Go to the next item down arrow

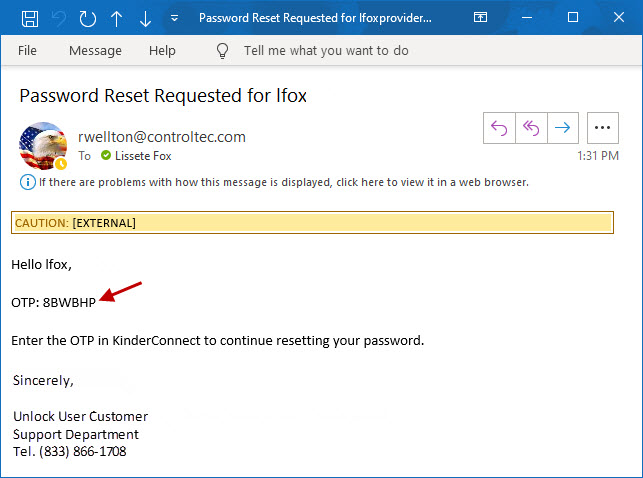pyautogui.click(x=145, y=18)
